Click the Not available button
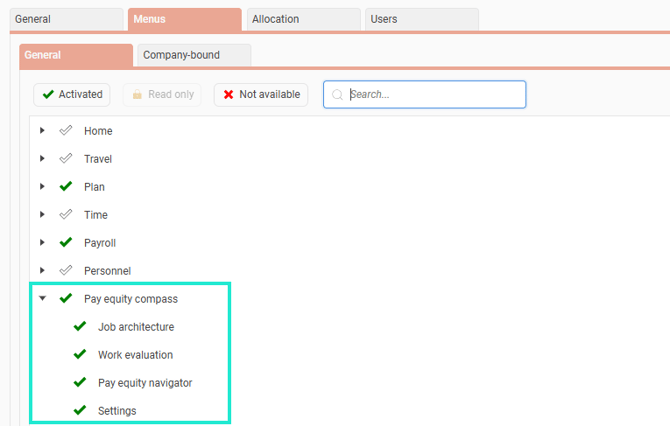670x426 pixels. coord(261,94)
